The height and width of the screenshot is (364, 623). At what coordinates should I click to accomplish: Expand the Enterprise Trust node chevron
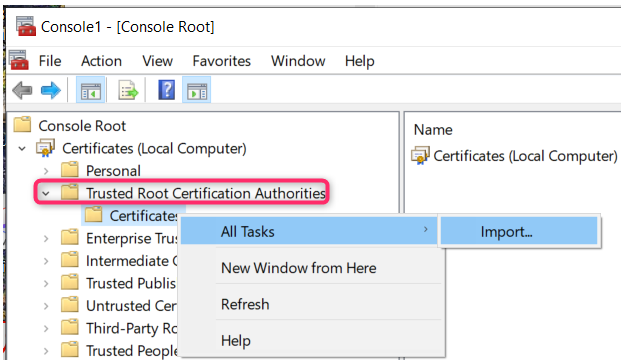[46, 238]
